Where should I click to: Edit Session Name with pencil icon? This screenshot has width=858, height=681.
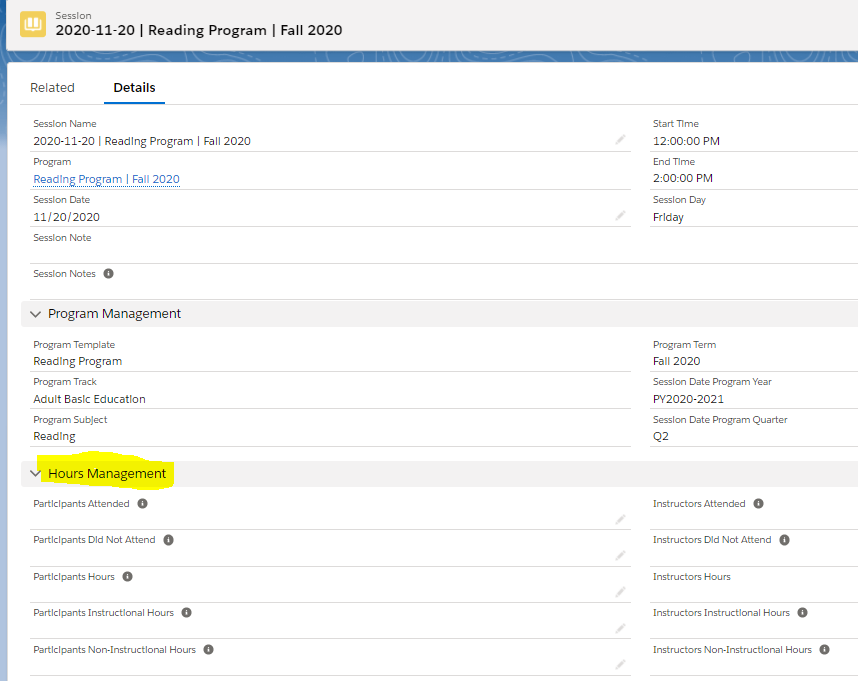click(x=620, y=140)
